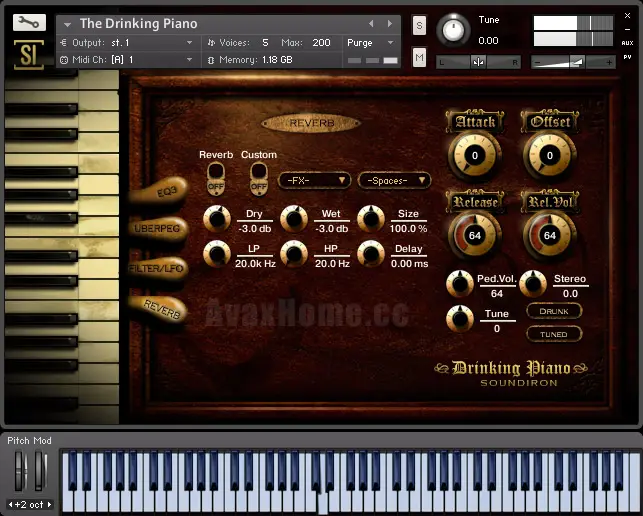Click the Dry value -3.0 db
643x516 pixels.
coord(255,229)
